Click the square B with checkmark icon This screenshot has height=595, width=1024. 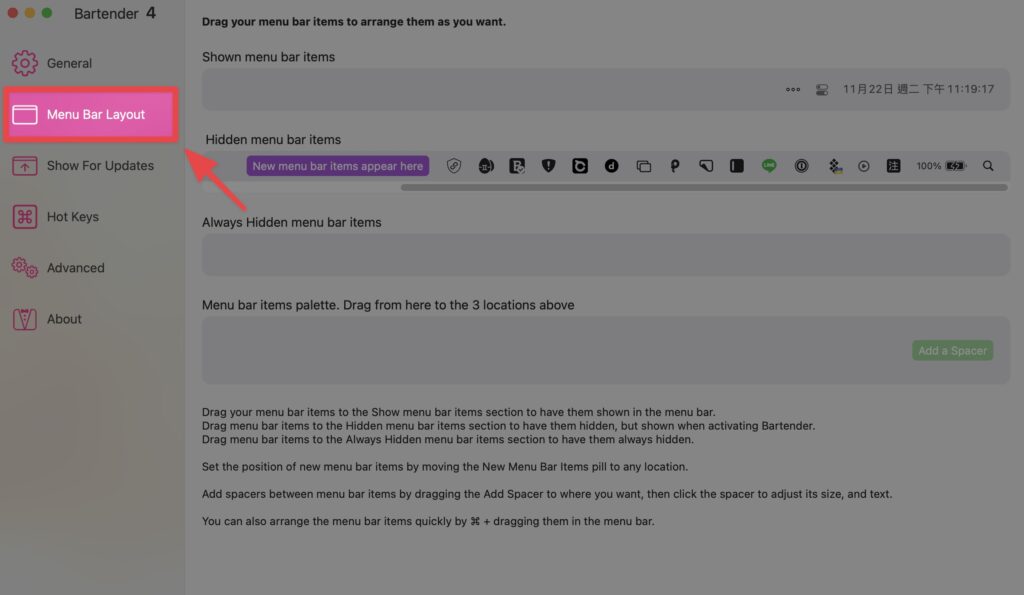[x=517, y=166]
